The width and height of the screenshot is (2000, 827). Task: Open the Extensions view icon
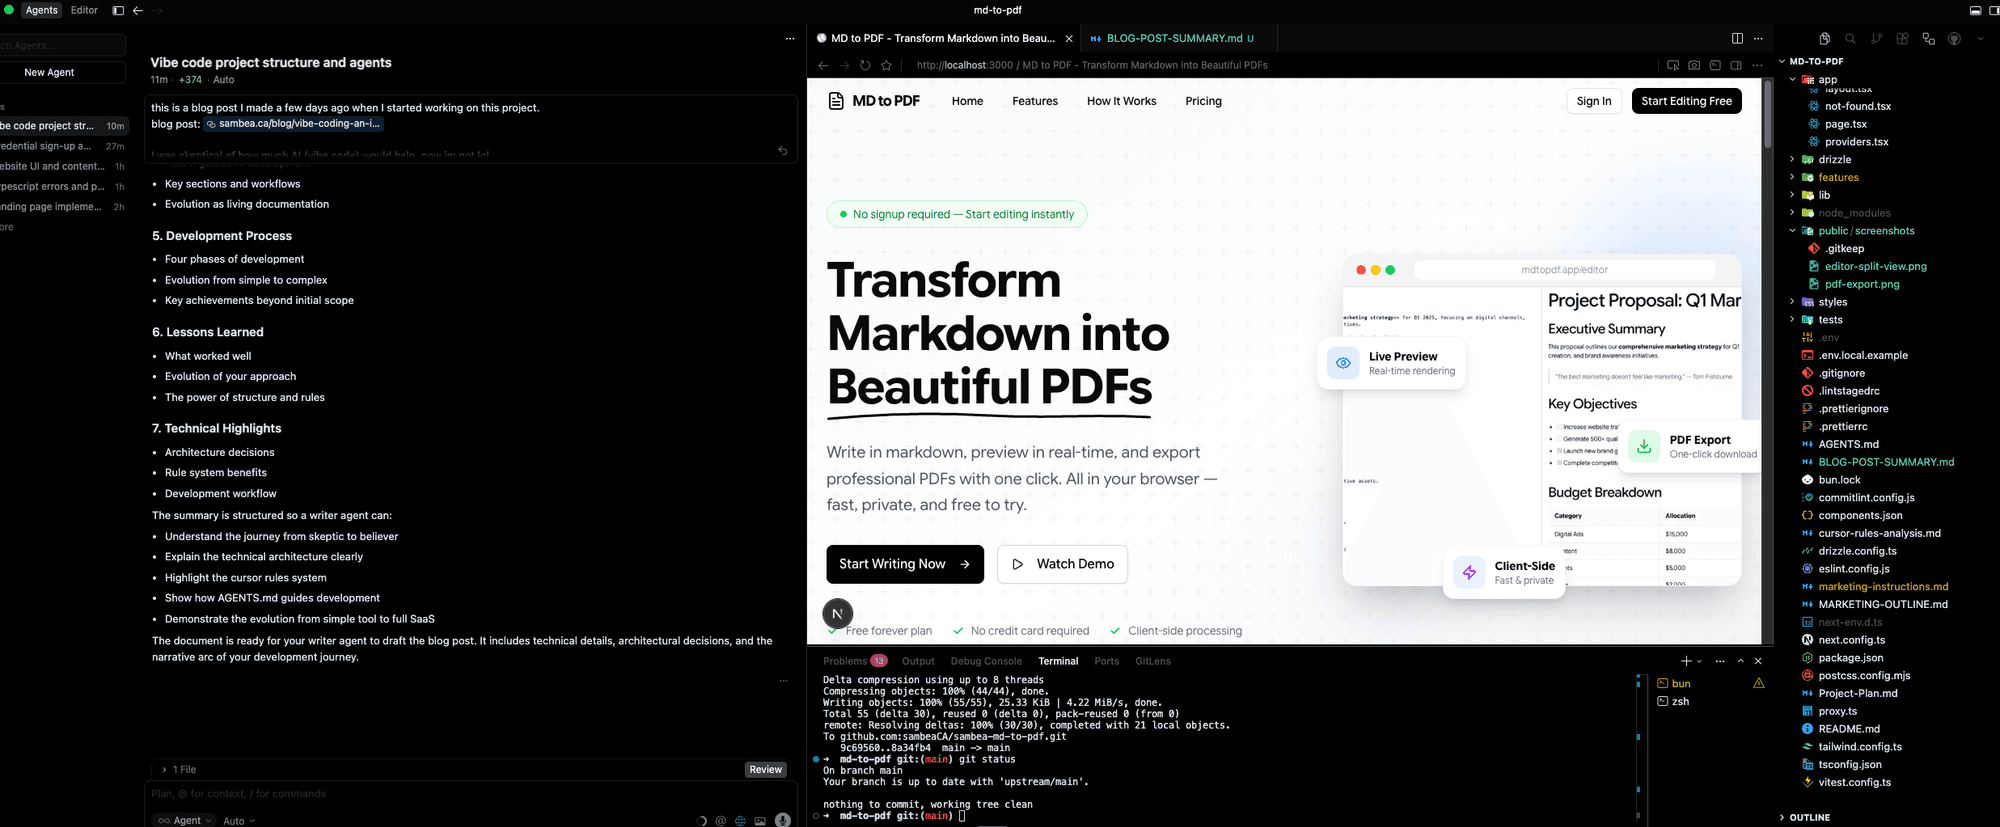1902,39
